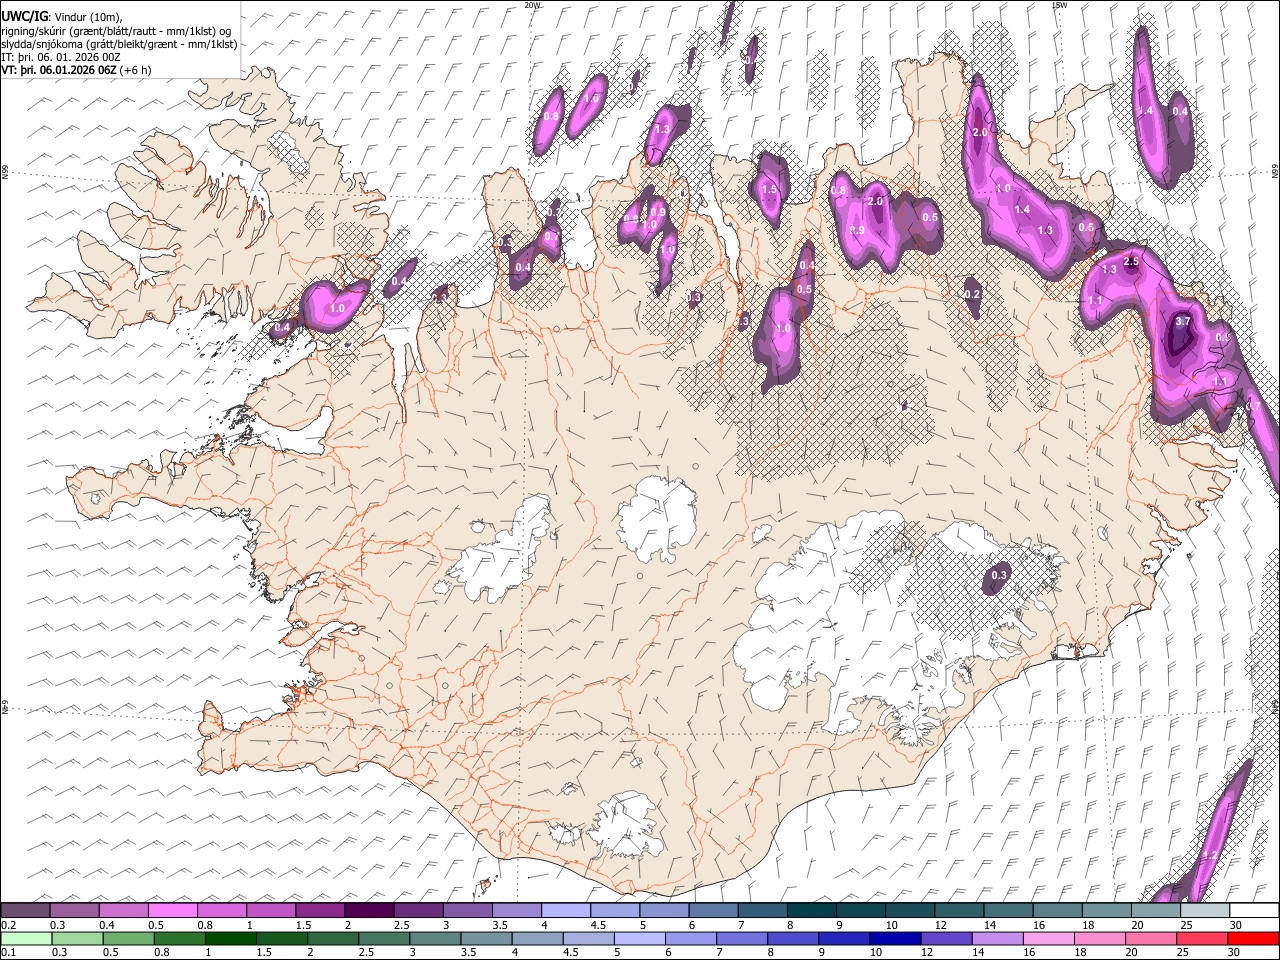The height and width of the screenshot is (960, 1280).
Task: Click the dark navy blue swatch in bottom legend row
Action: [x=893, y=938]
